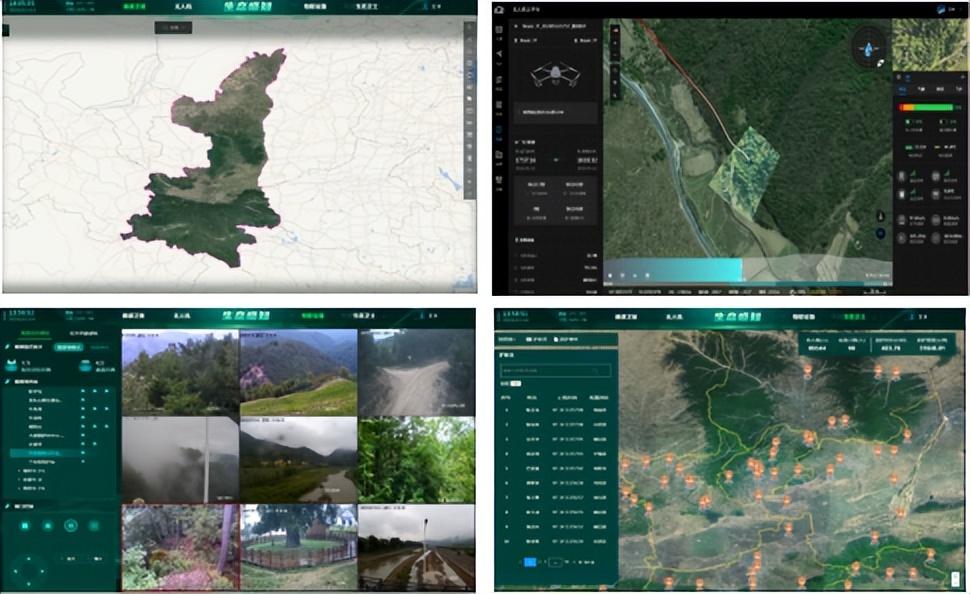Click the zoom control at marker map's lower right
The height and width of the screenshot is (594, 970).
[x=955, y=580]
